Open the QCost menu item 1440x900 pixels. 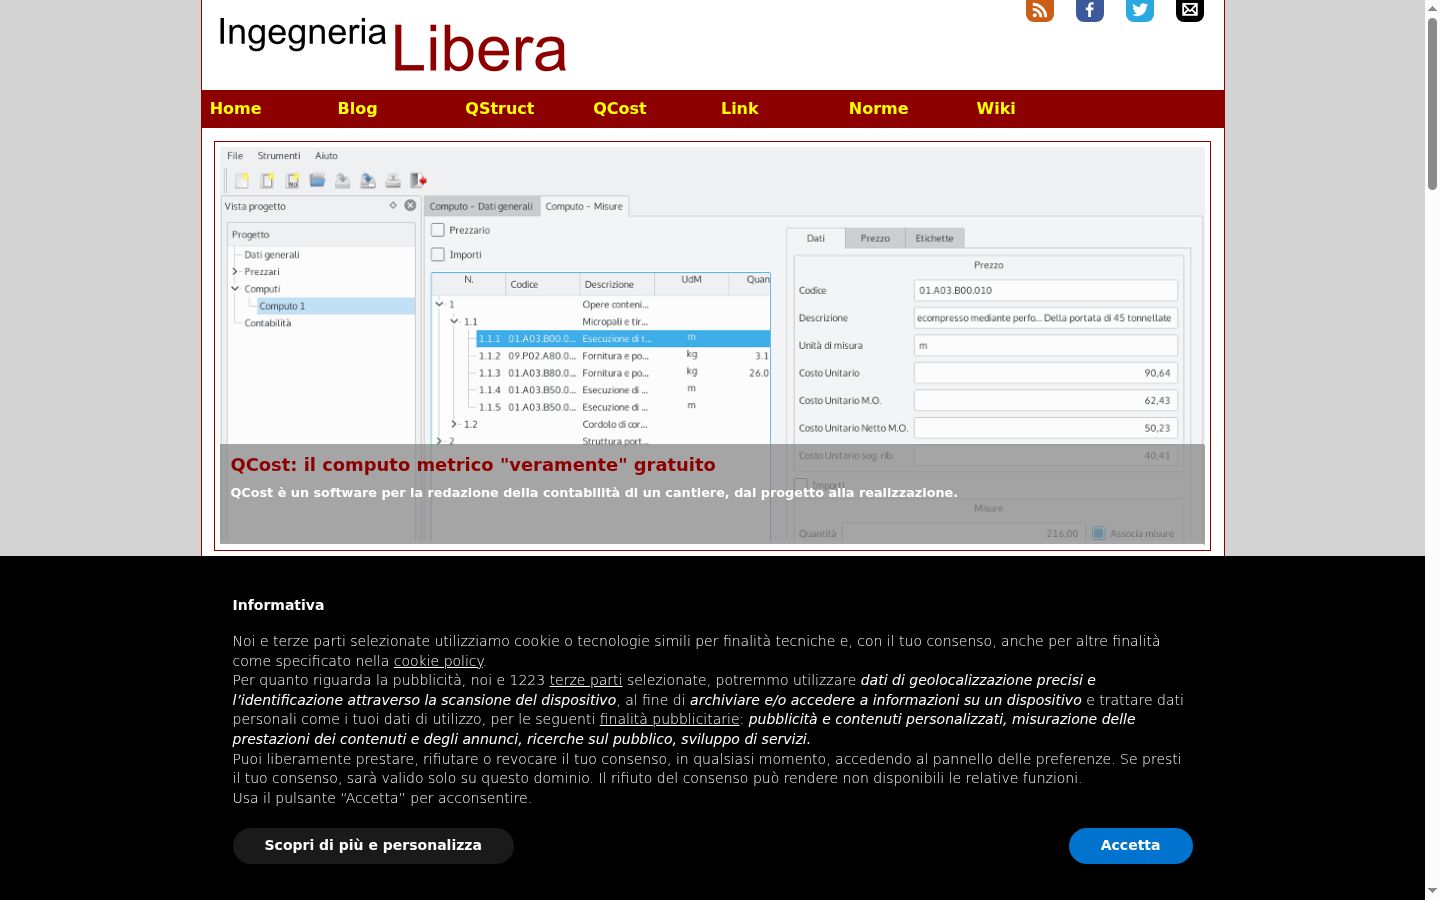[619, 108]
